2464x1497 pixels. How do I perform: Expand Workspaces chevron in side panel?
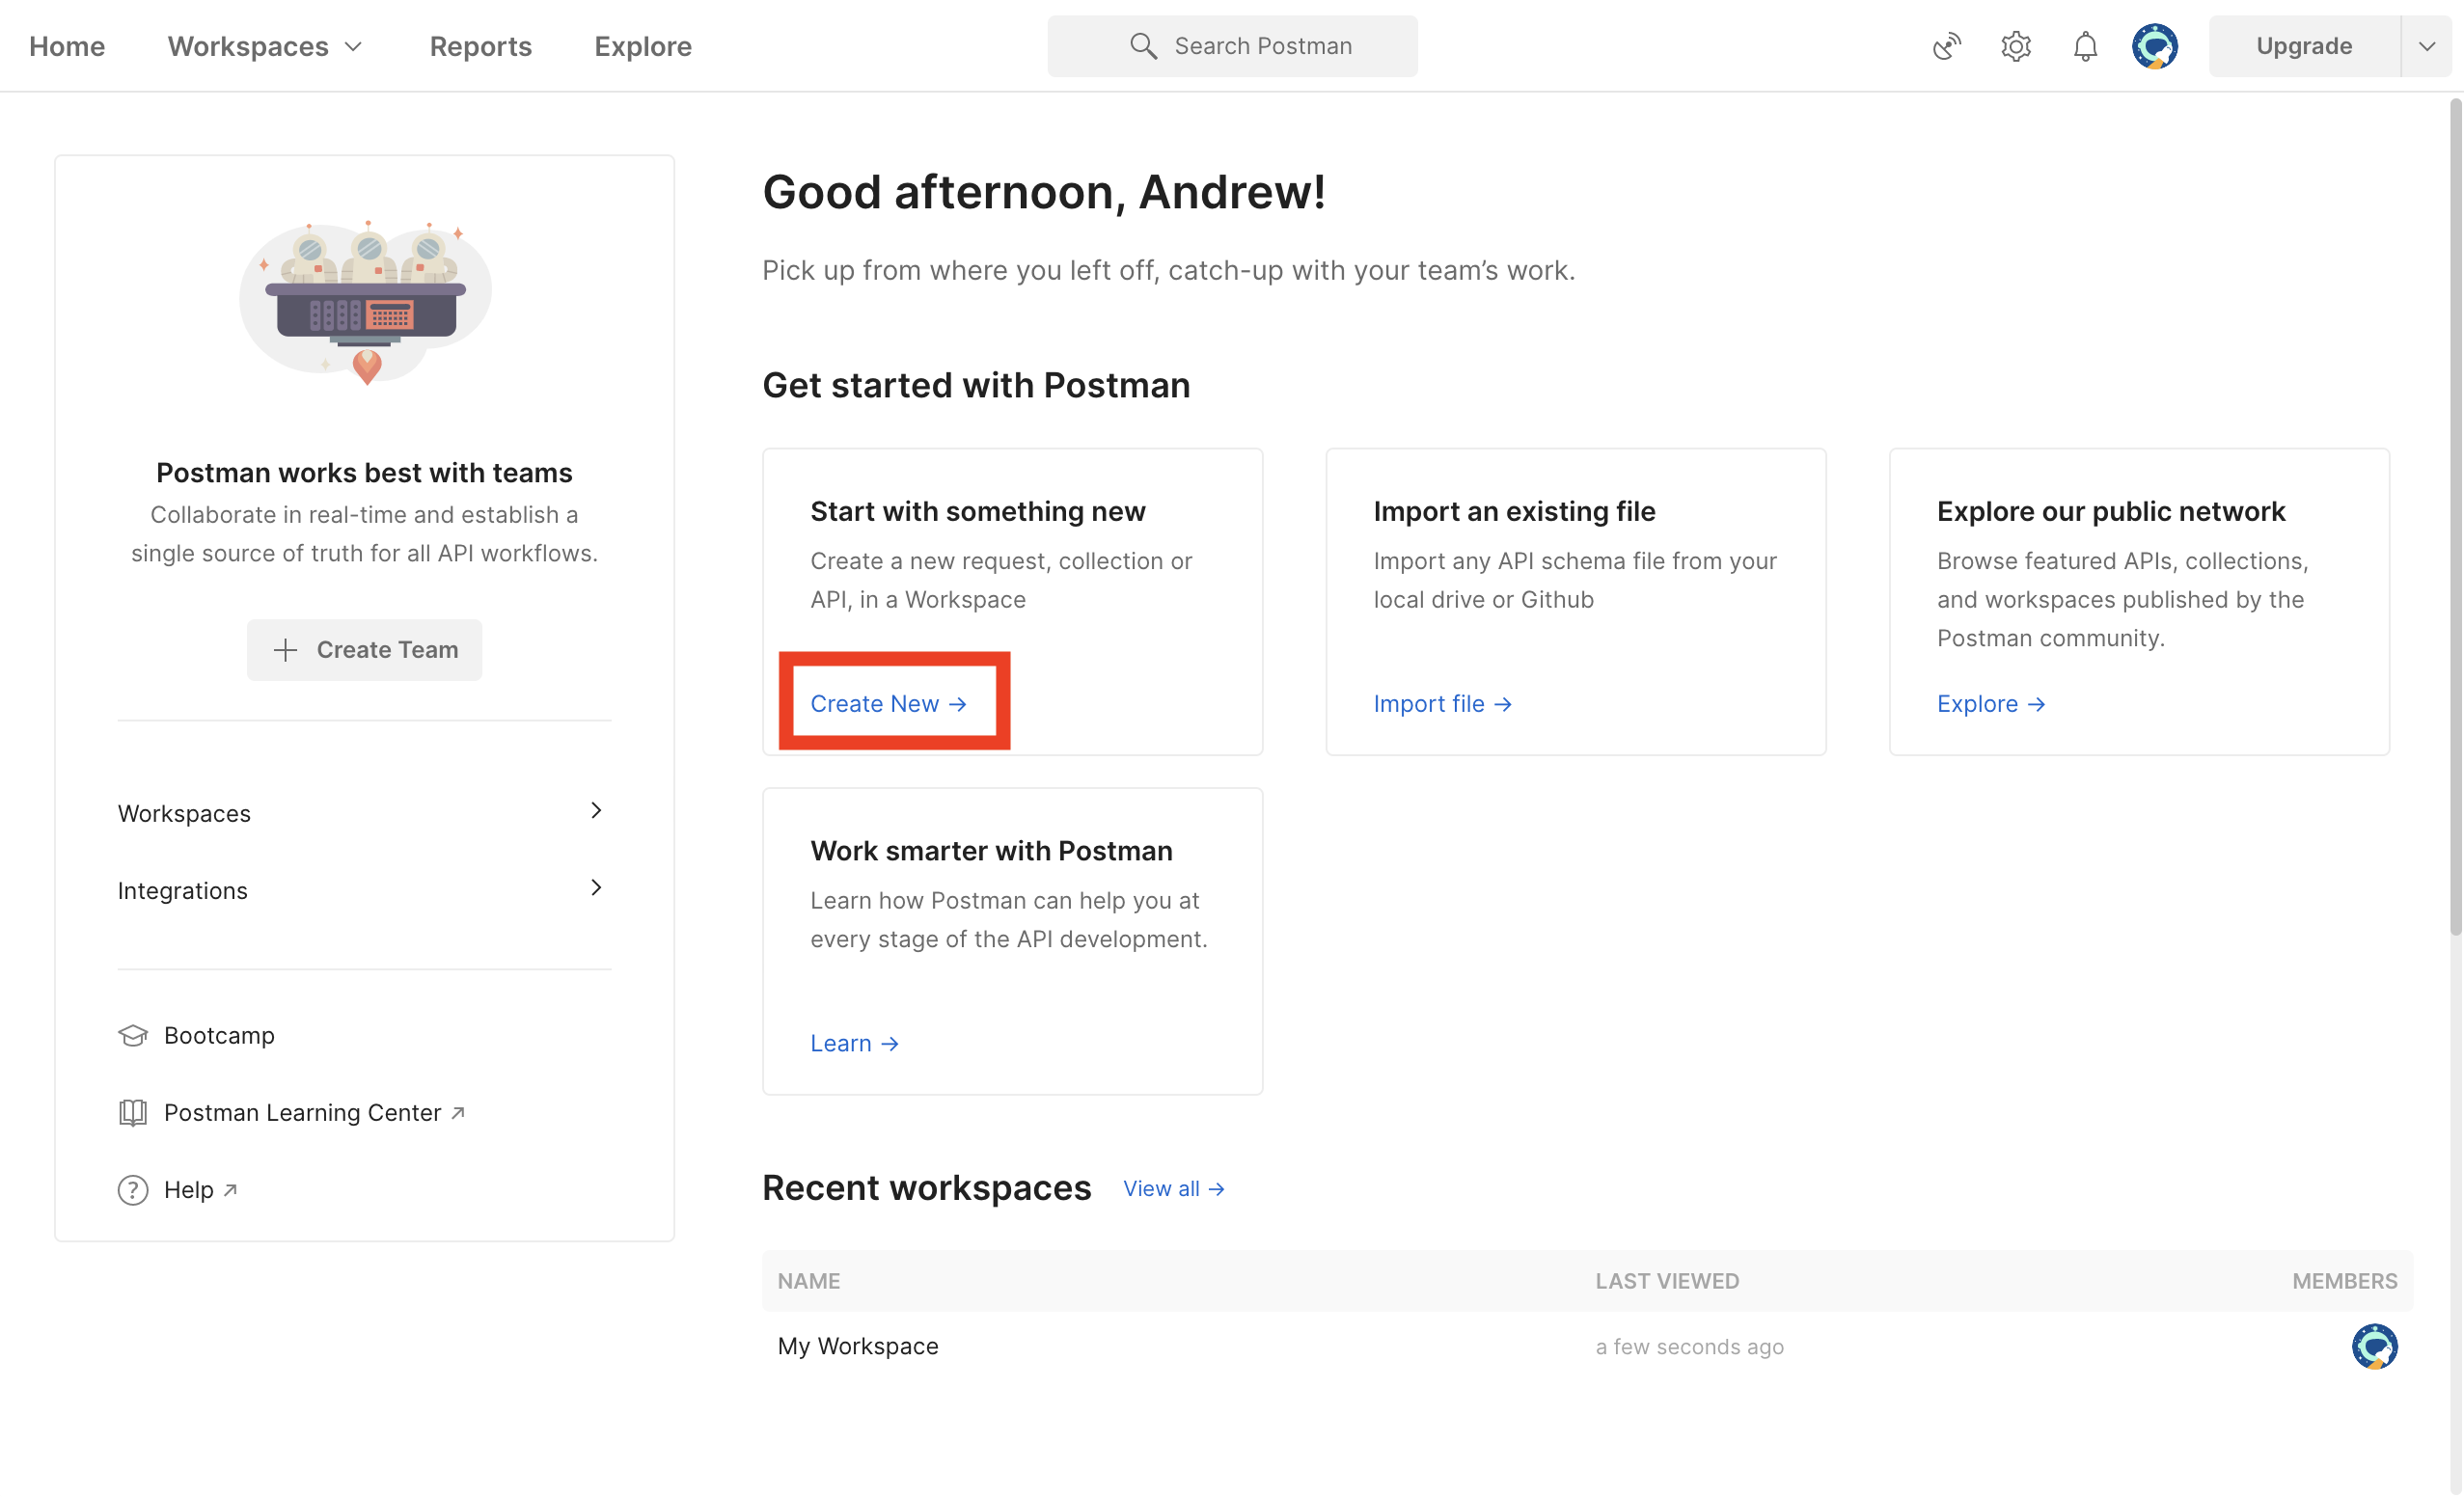(x=596, y=810)
